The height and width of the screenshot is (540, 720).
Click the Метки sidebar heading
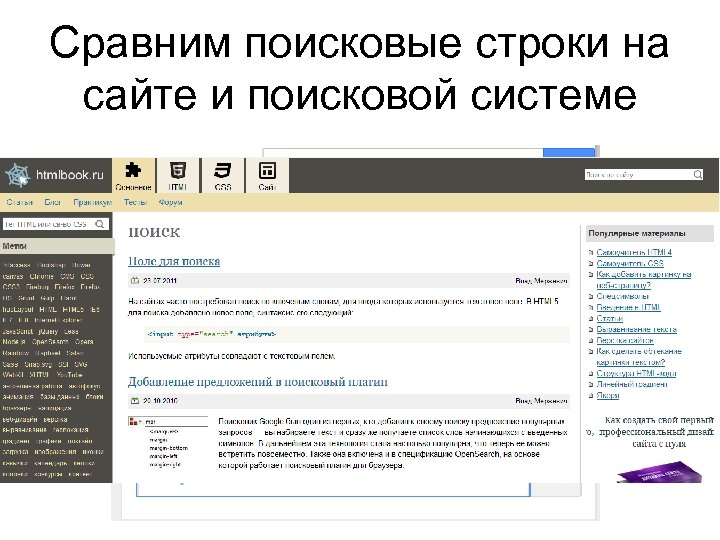(57, 246)
